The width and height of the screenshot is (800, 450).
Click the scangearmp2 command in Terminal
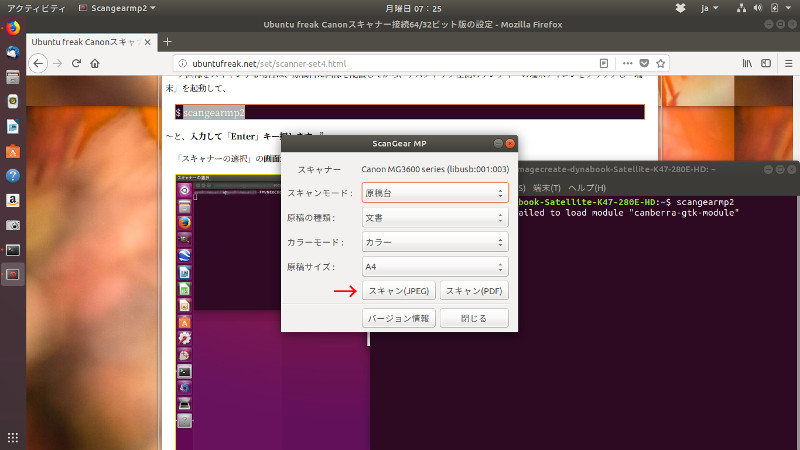705,202
